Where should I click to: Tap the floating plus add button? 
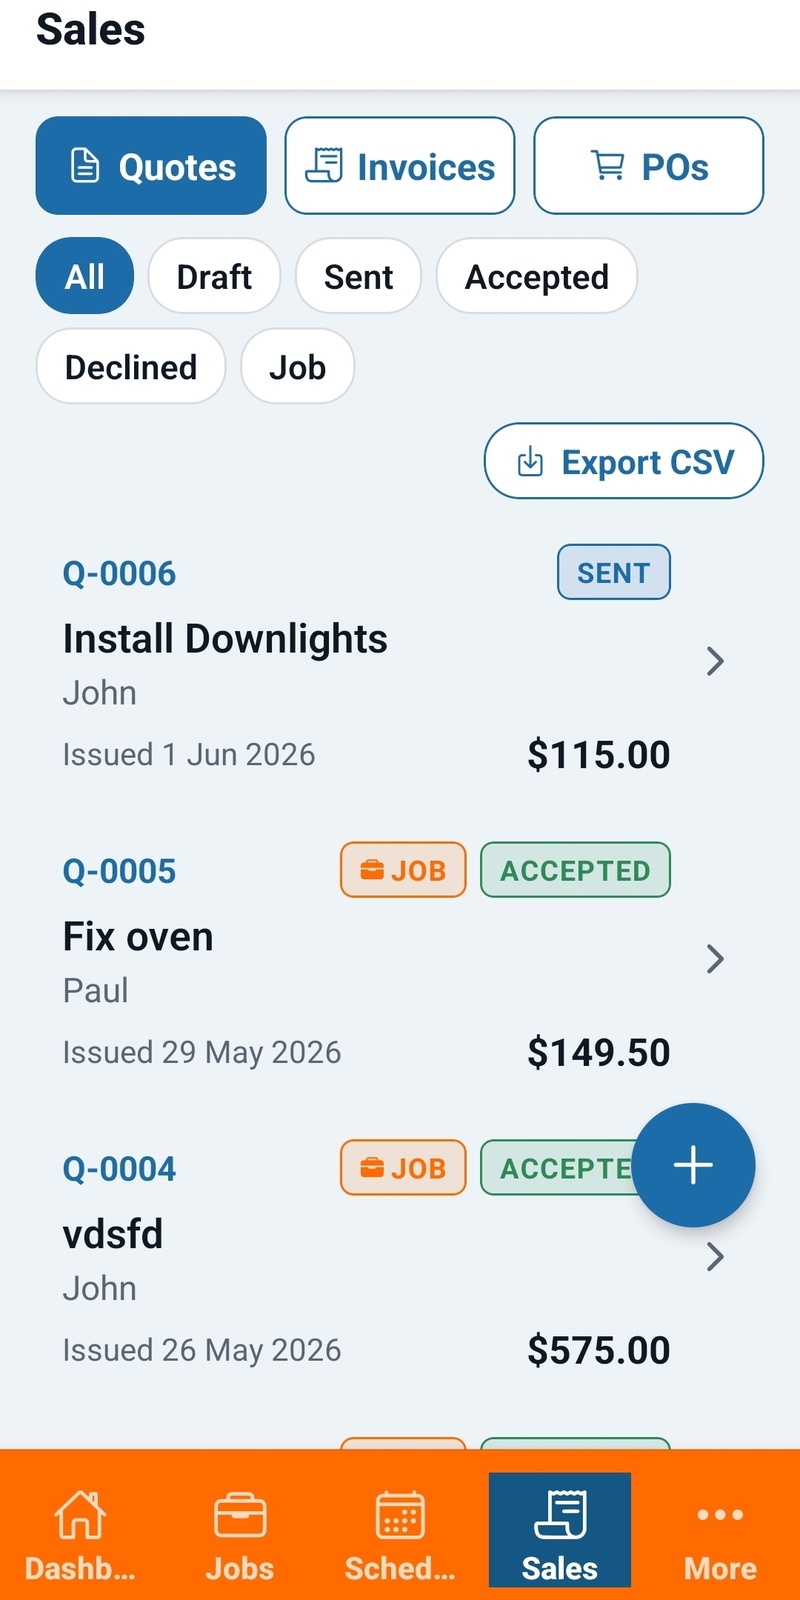[x=693, y=1165]
